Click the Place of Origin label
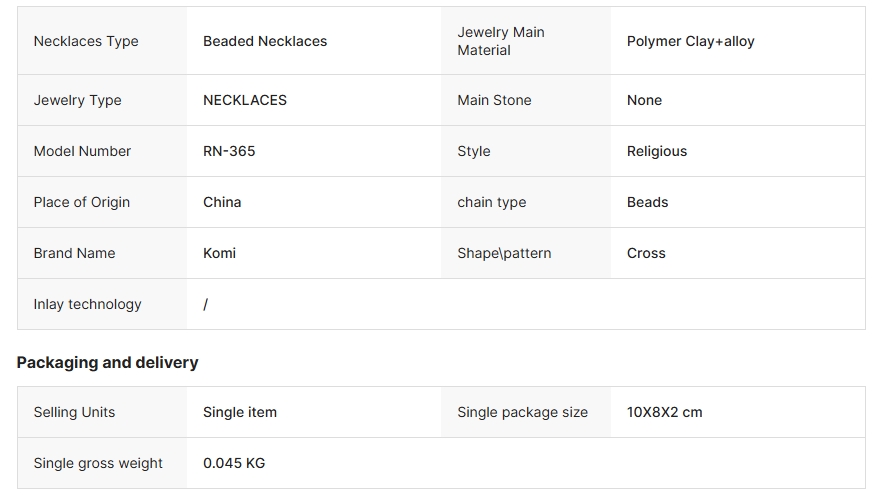 pyautogui.click(x=82, y=202)
